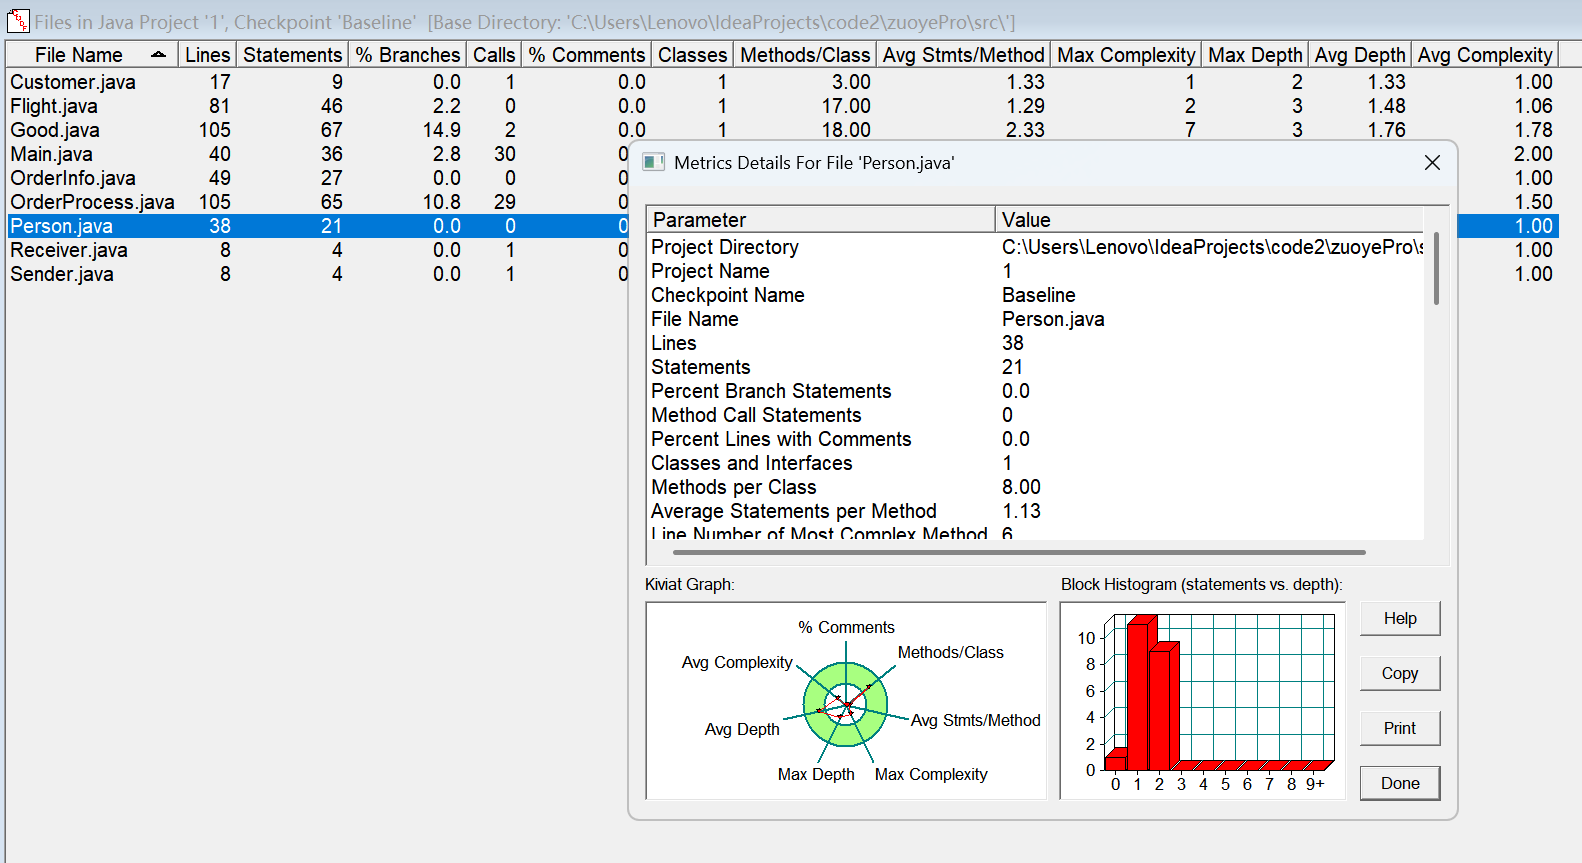Sort by Avg Depth column header

coord(1360,55)
